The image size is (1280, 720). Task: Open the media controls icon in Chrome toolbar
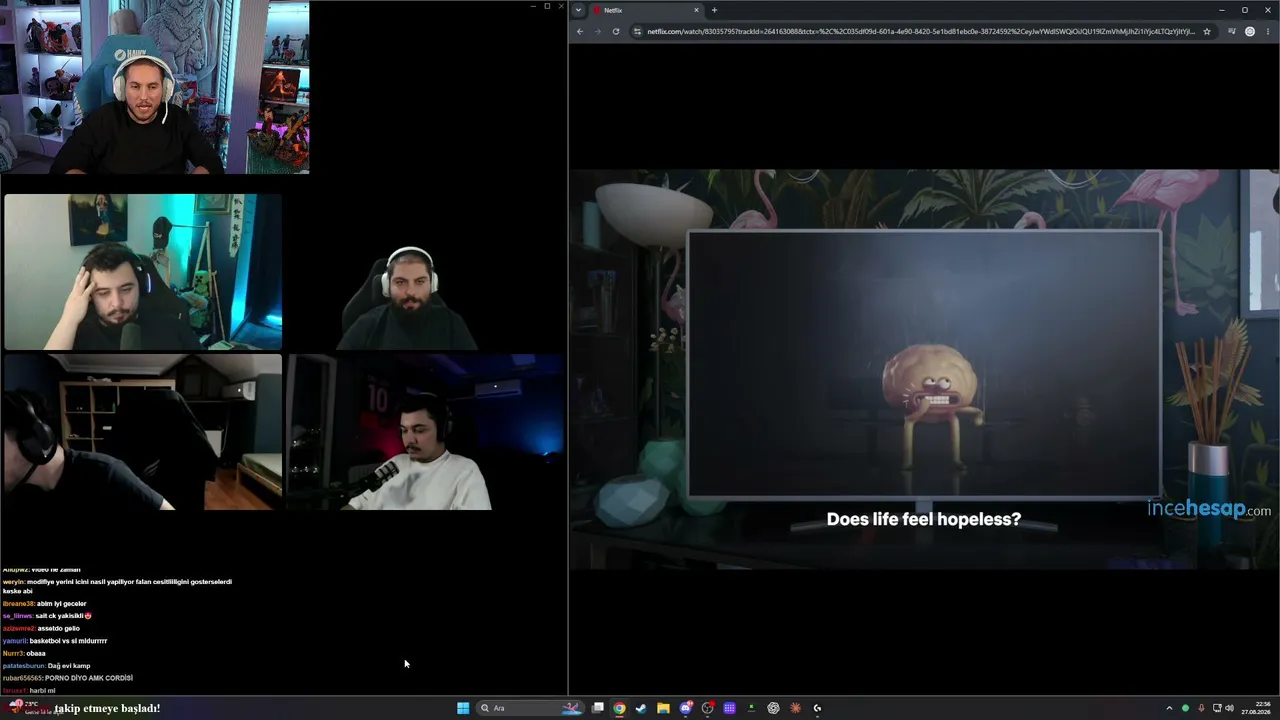click(1232, 31)
